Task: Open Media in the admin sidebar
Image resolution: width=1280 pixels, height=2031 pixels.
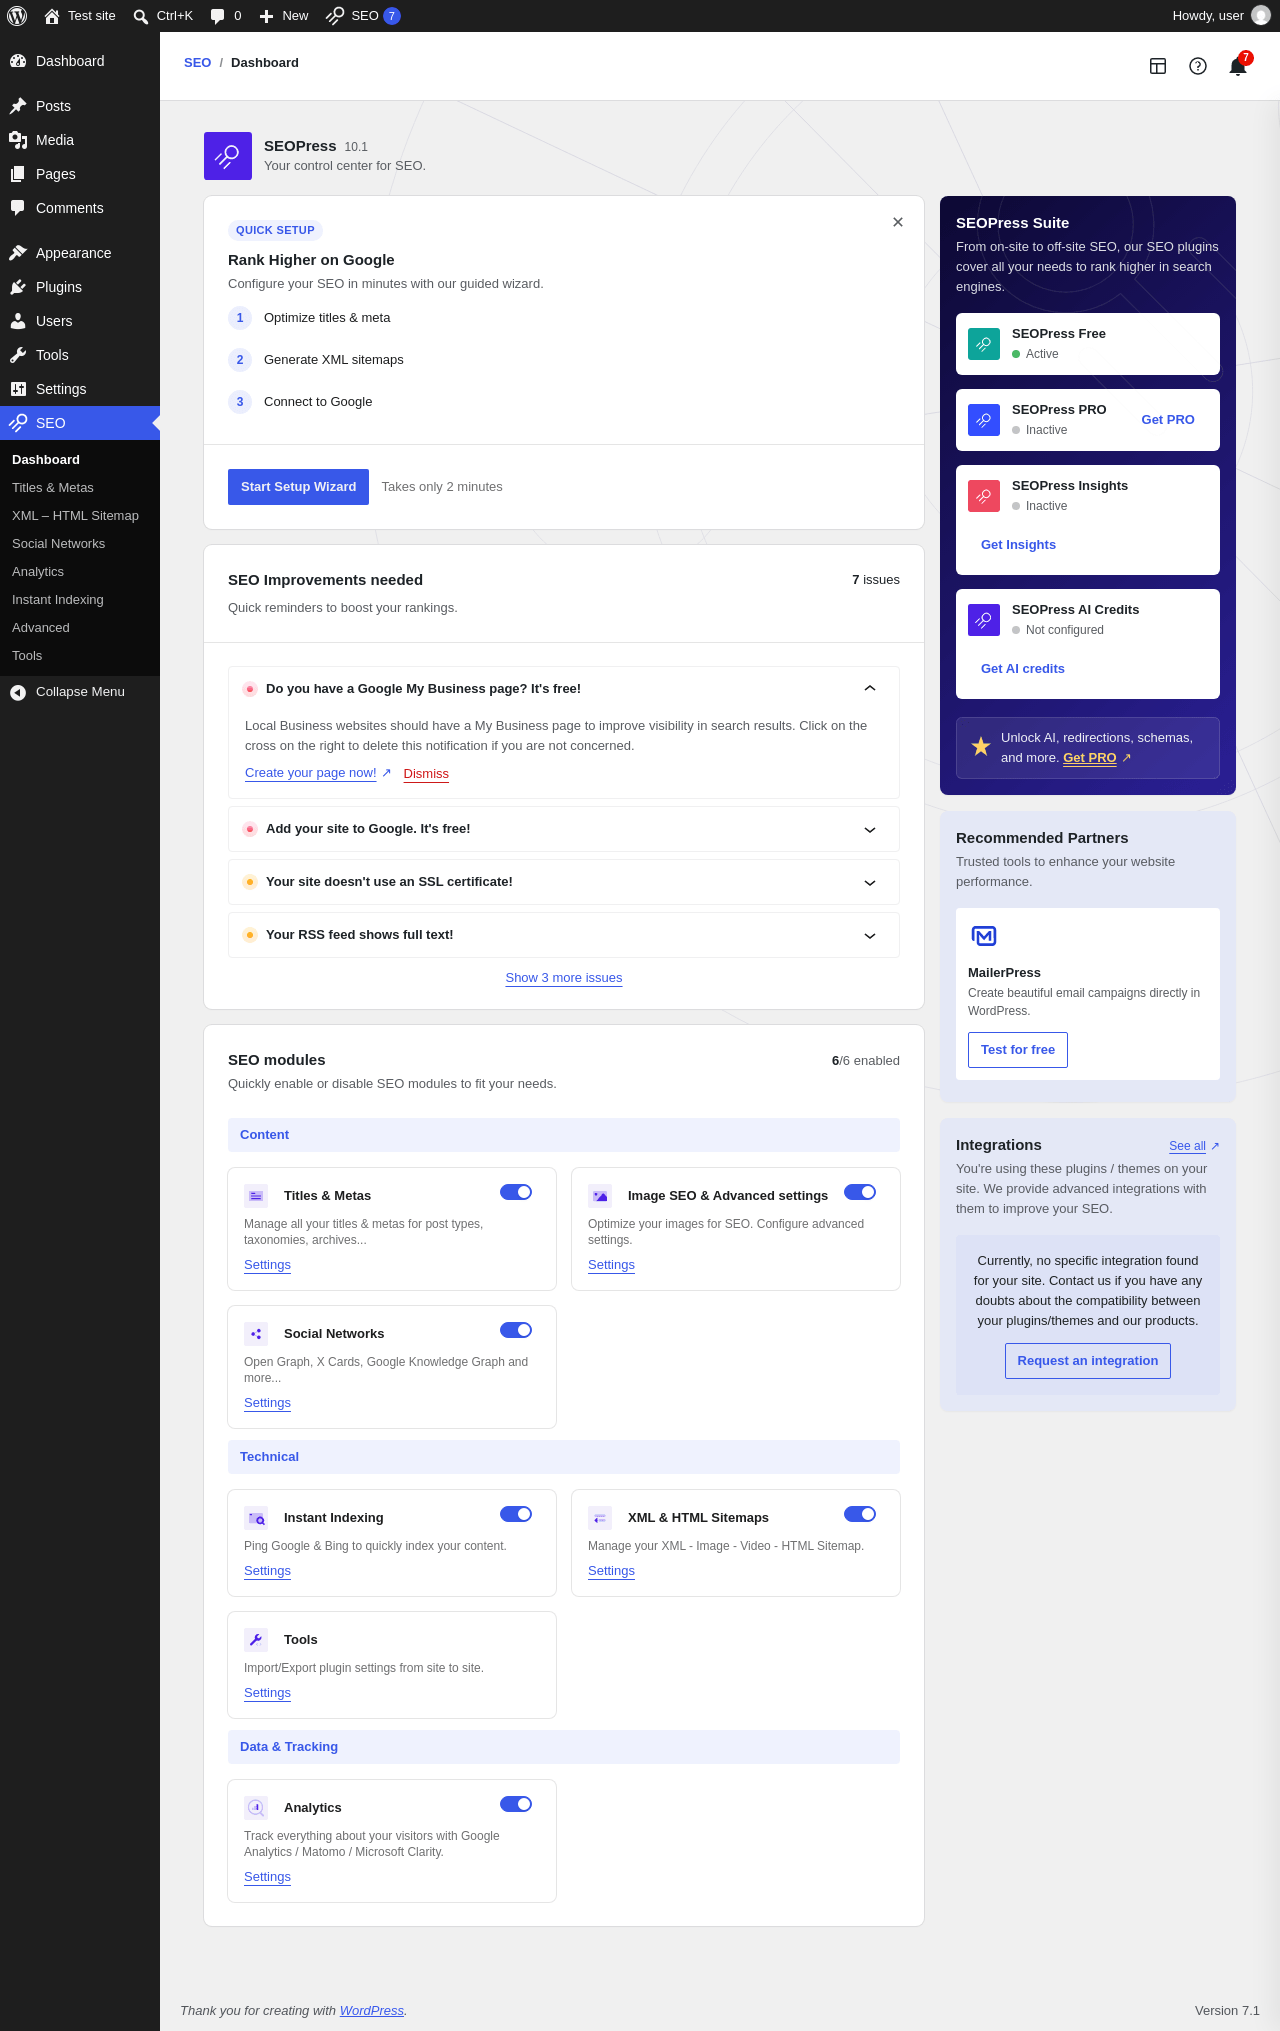Action: tap(80, 140)
